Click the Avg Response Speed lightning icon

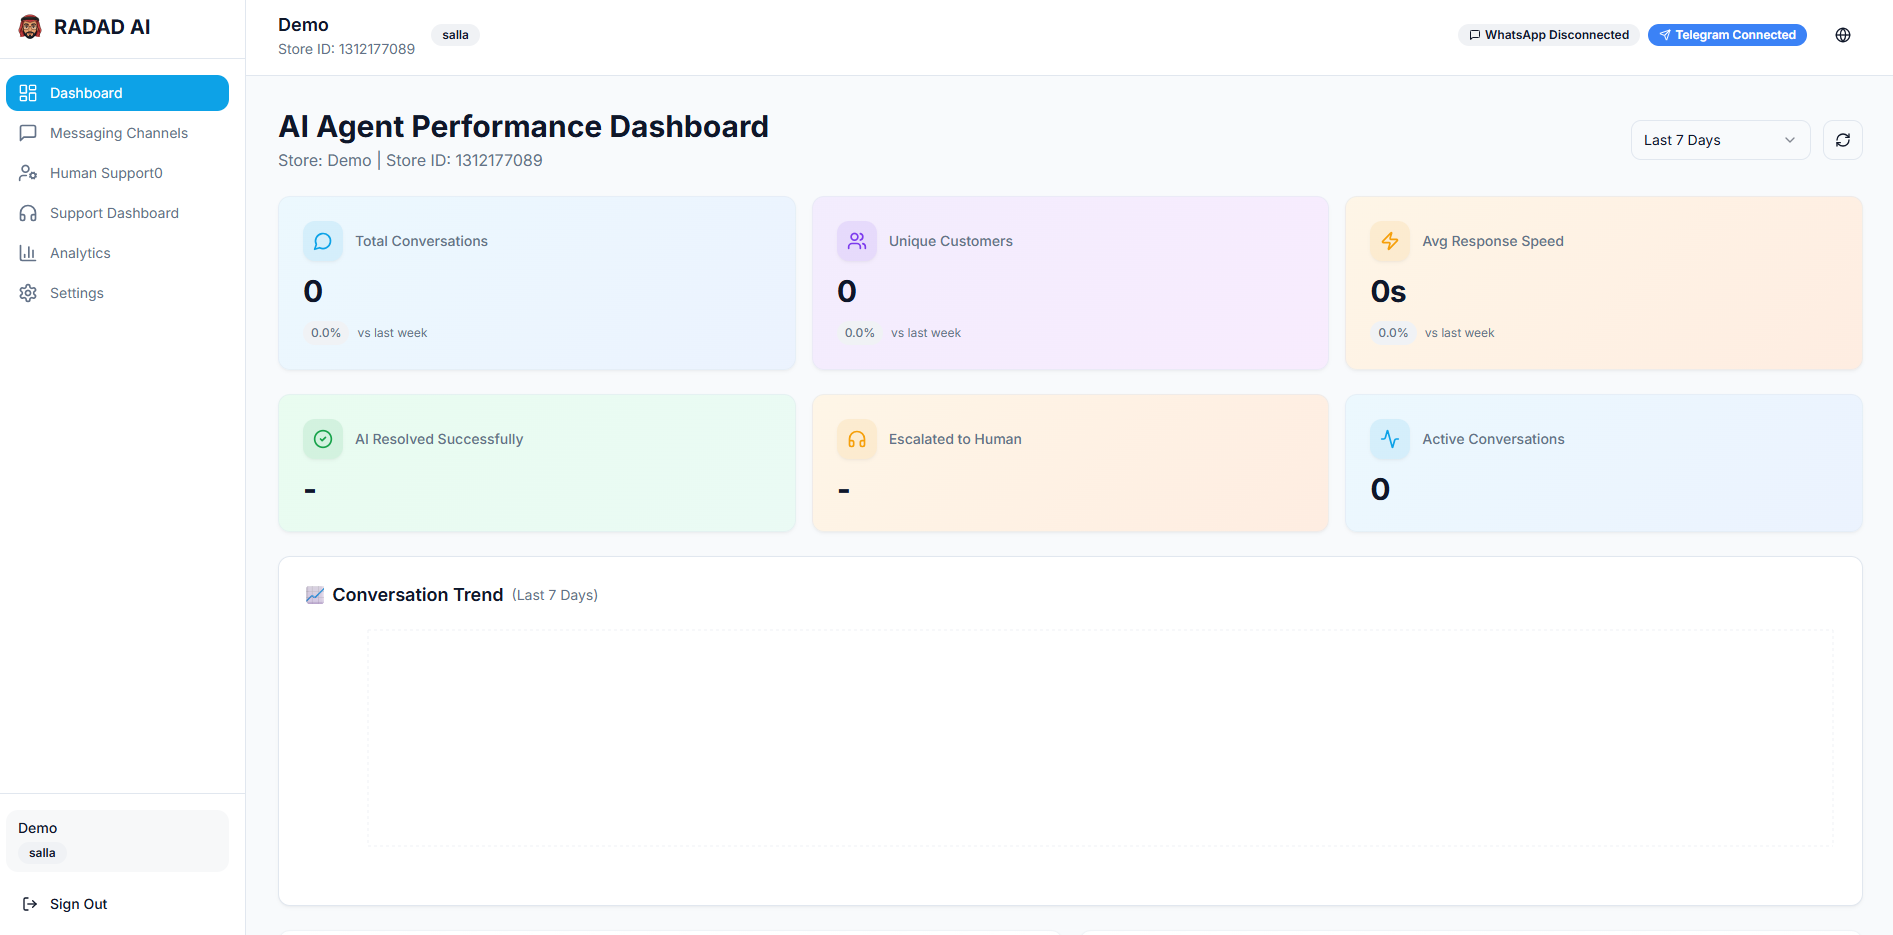pyautogui.click(x=1390, y=241)
